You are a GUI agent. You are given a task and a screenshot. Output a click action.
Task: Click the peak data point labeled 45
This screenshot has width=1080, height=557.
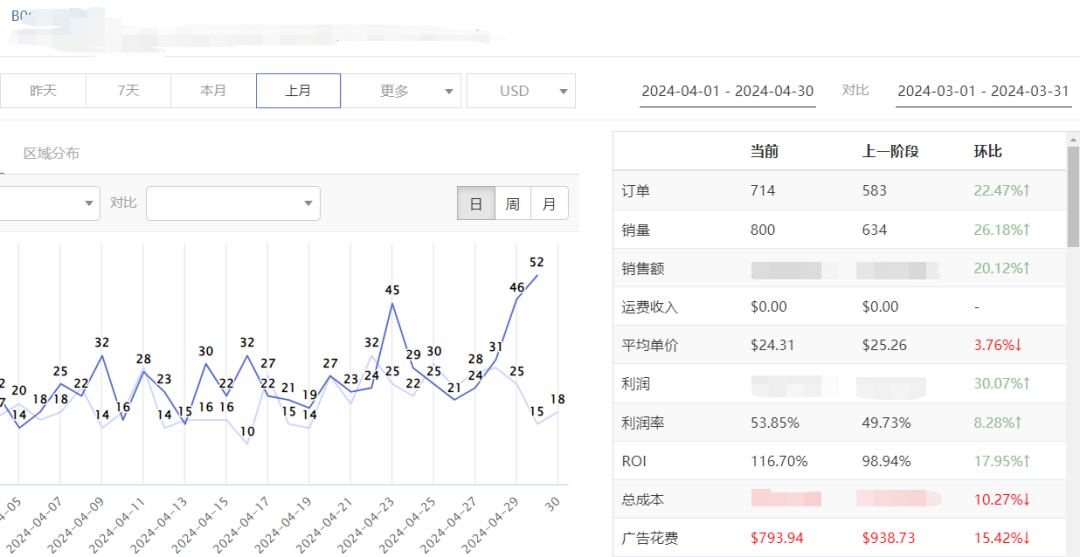click(392, 304)
